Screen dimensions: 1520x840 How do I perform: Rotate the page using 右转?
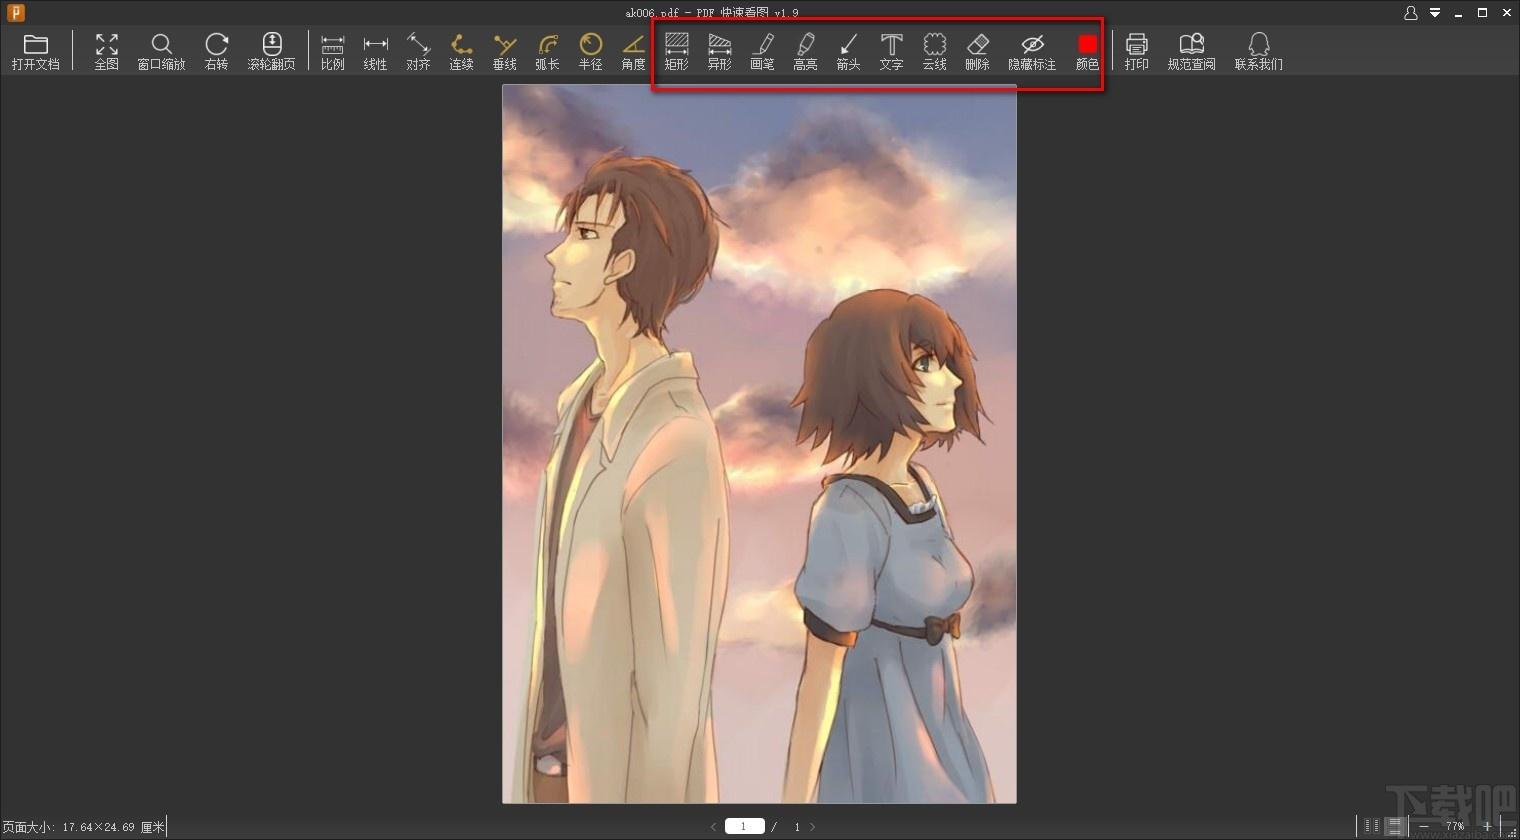(216, 51)
